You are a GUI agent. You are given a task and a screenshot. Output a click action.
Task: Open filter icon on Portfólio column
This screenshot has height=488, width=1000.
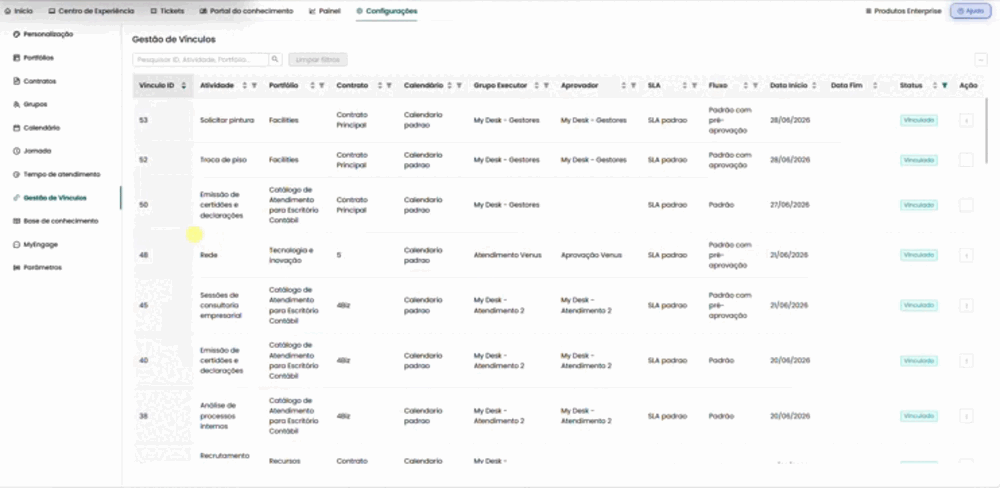321,85
